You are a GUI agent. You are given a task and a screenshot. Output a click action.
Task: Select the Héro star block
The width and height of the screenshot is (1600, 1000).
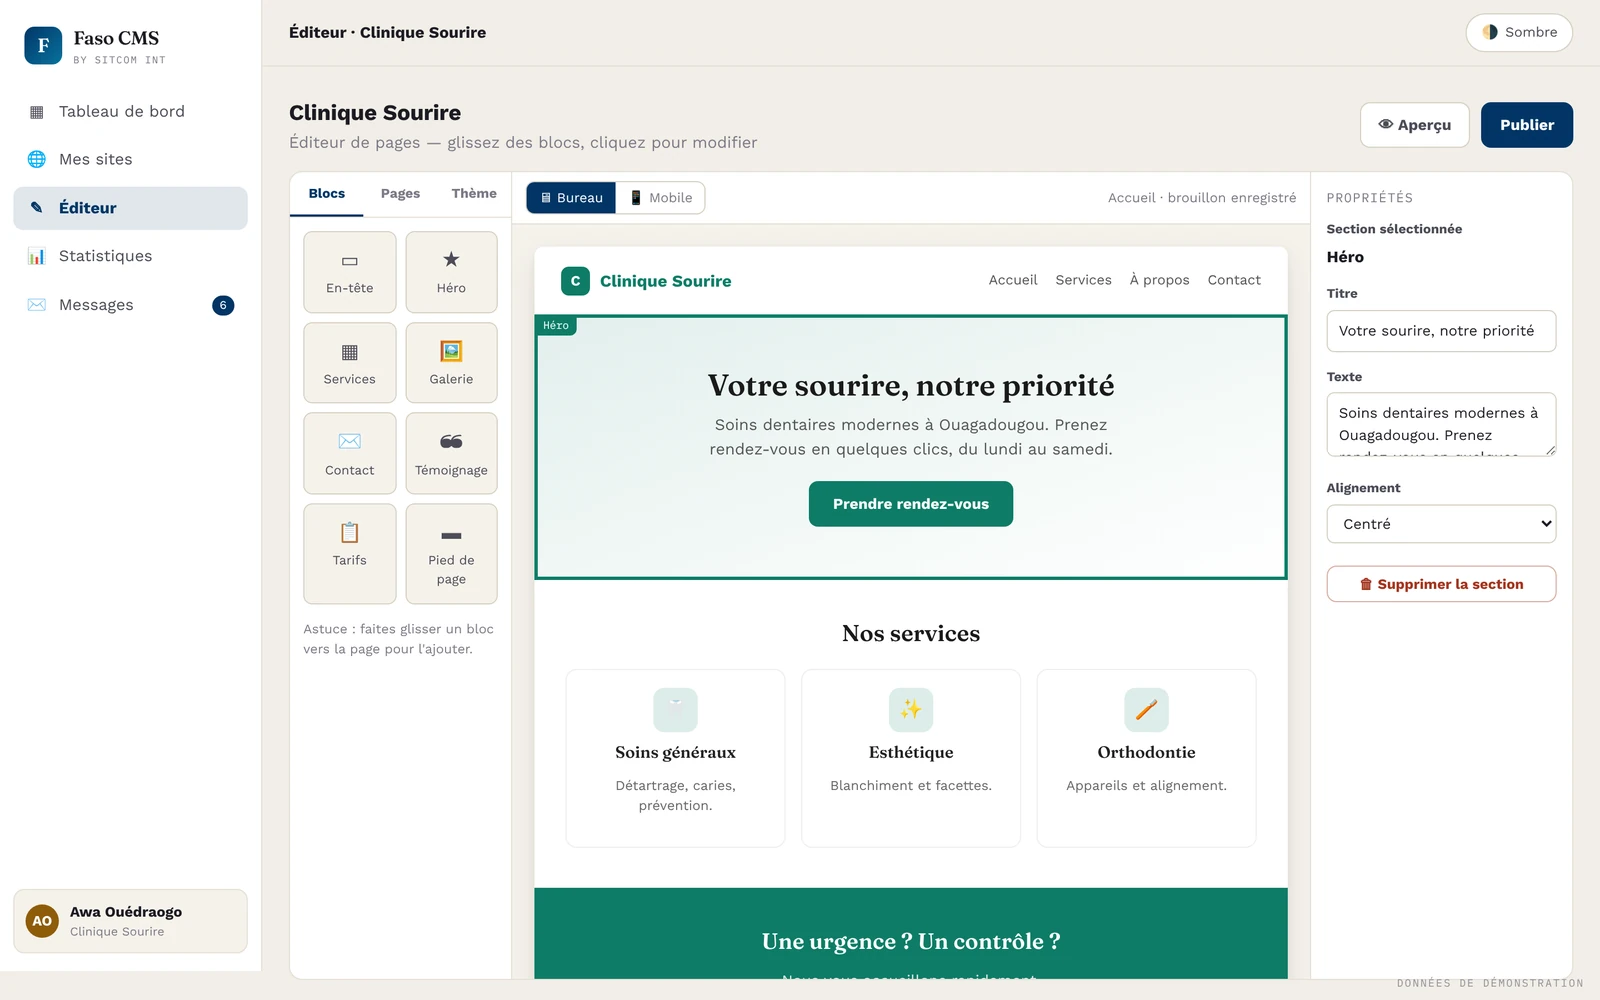(451, 272)
